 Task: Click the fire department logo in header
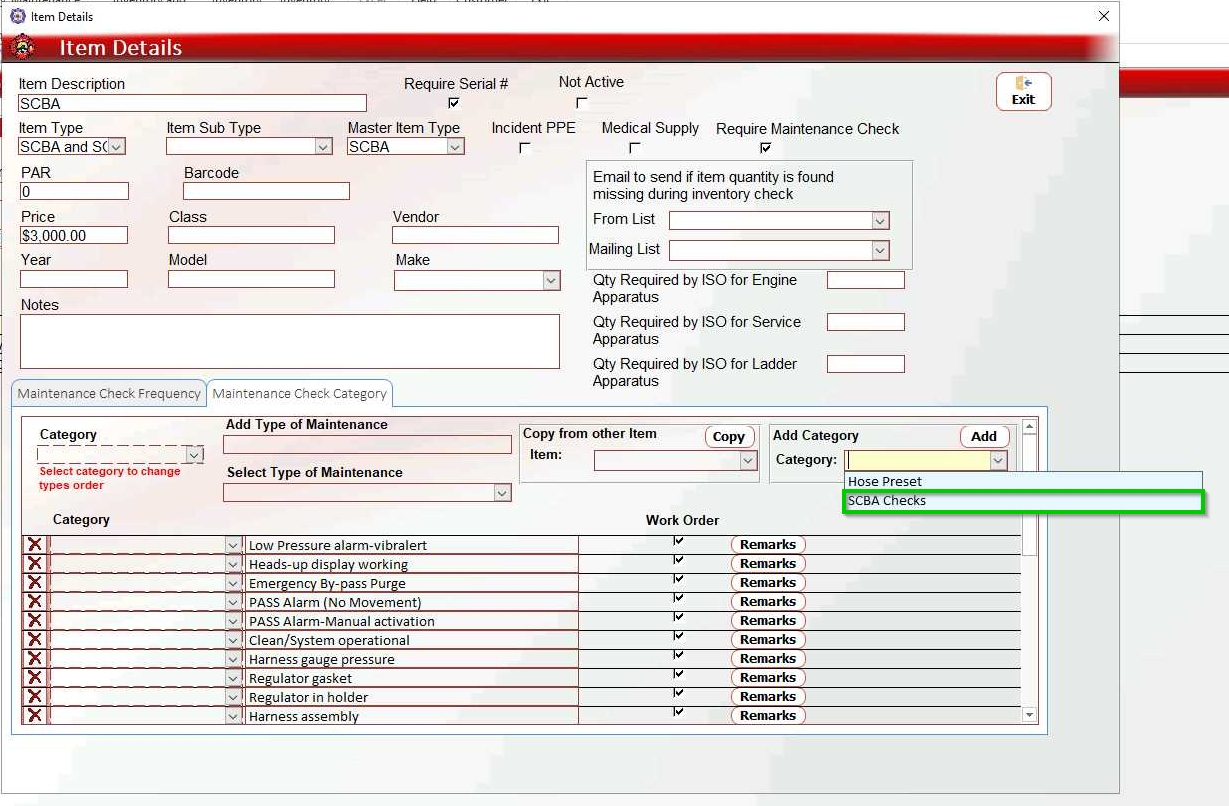point(22,47)
